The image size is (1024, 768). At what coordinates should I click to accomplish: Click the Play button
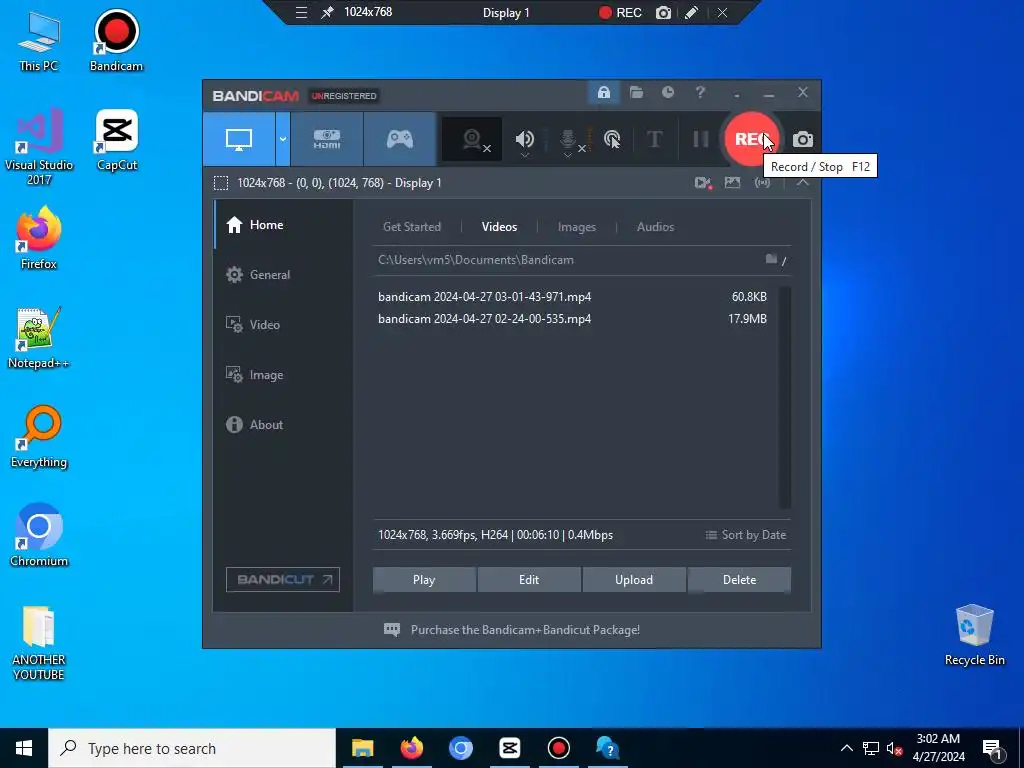click(424, 580)
